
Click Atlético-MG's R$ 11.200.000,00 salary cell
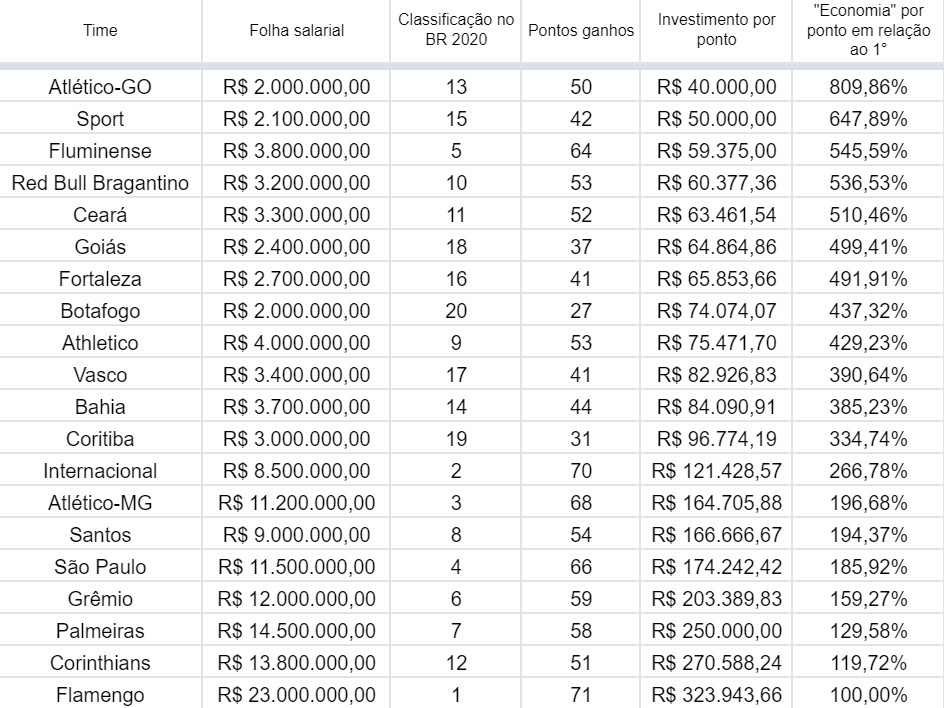(296, 503)
